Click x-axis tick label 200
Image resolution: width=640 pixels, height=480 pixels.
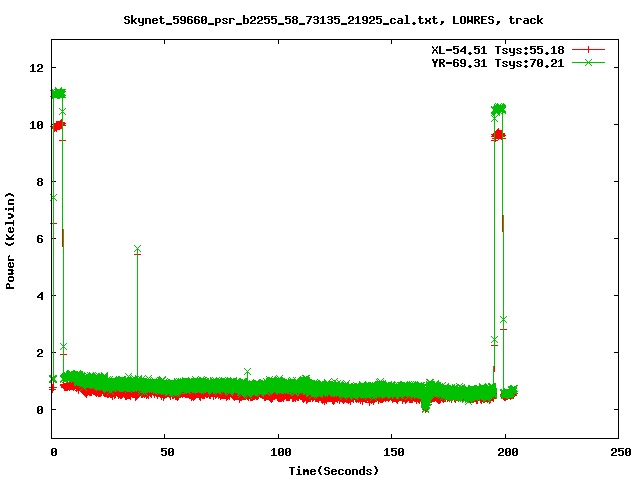click(x=507, y=452)
